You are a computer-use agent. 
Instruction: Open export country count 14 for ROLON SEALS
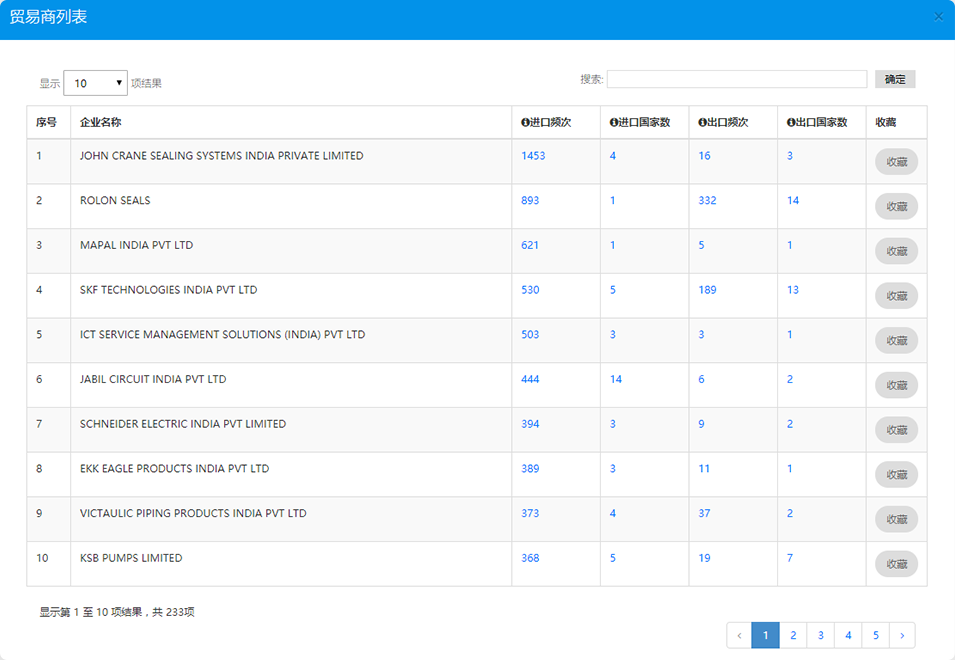point(792,200)
